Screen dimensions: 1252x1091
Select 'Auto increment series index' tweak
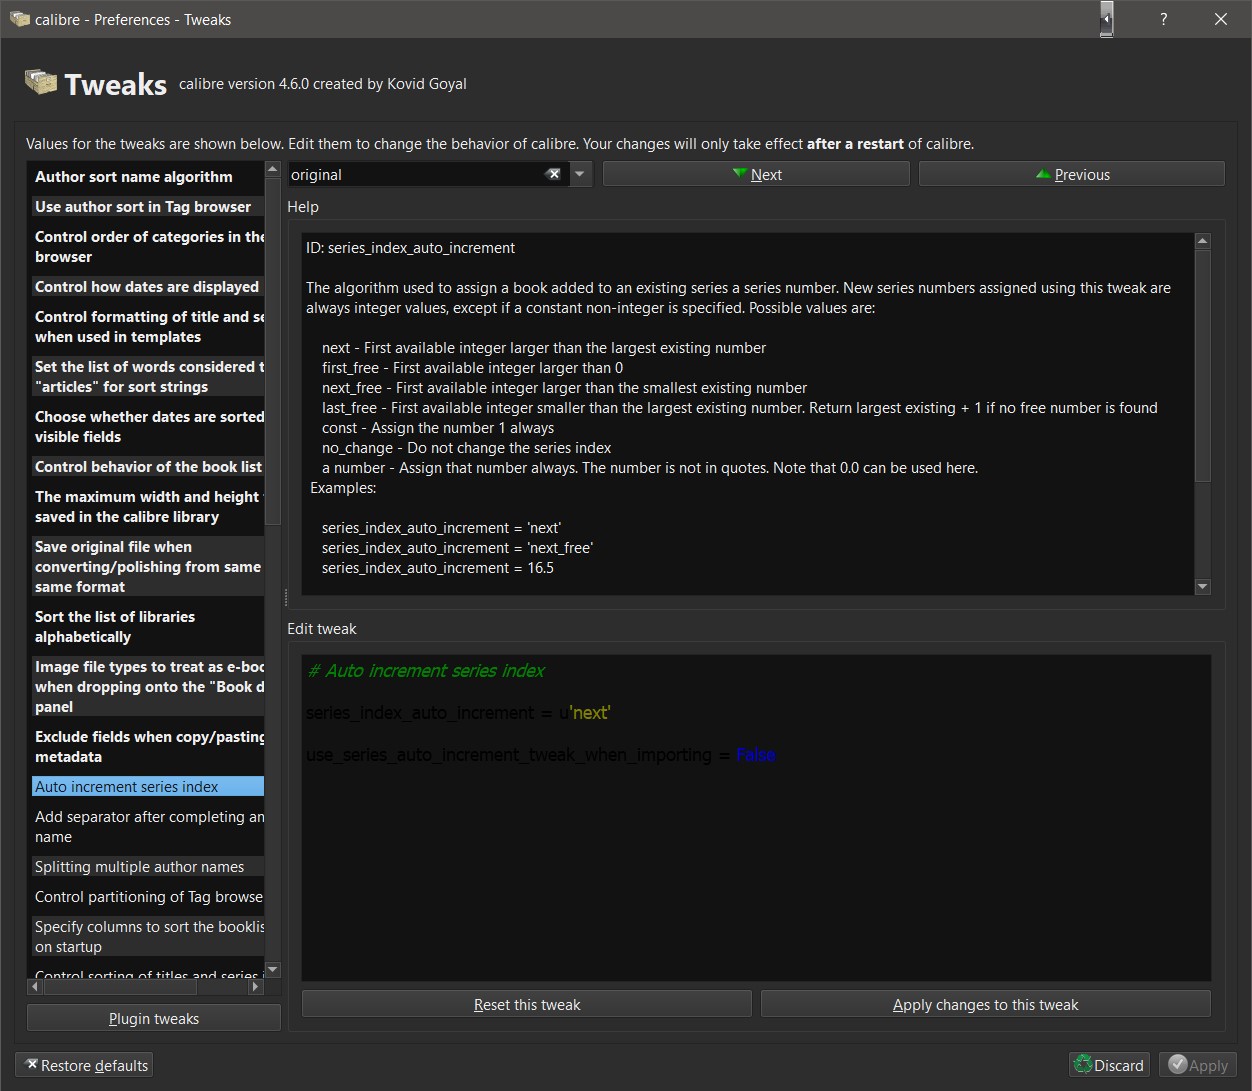(148, 787)
